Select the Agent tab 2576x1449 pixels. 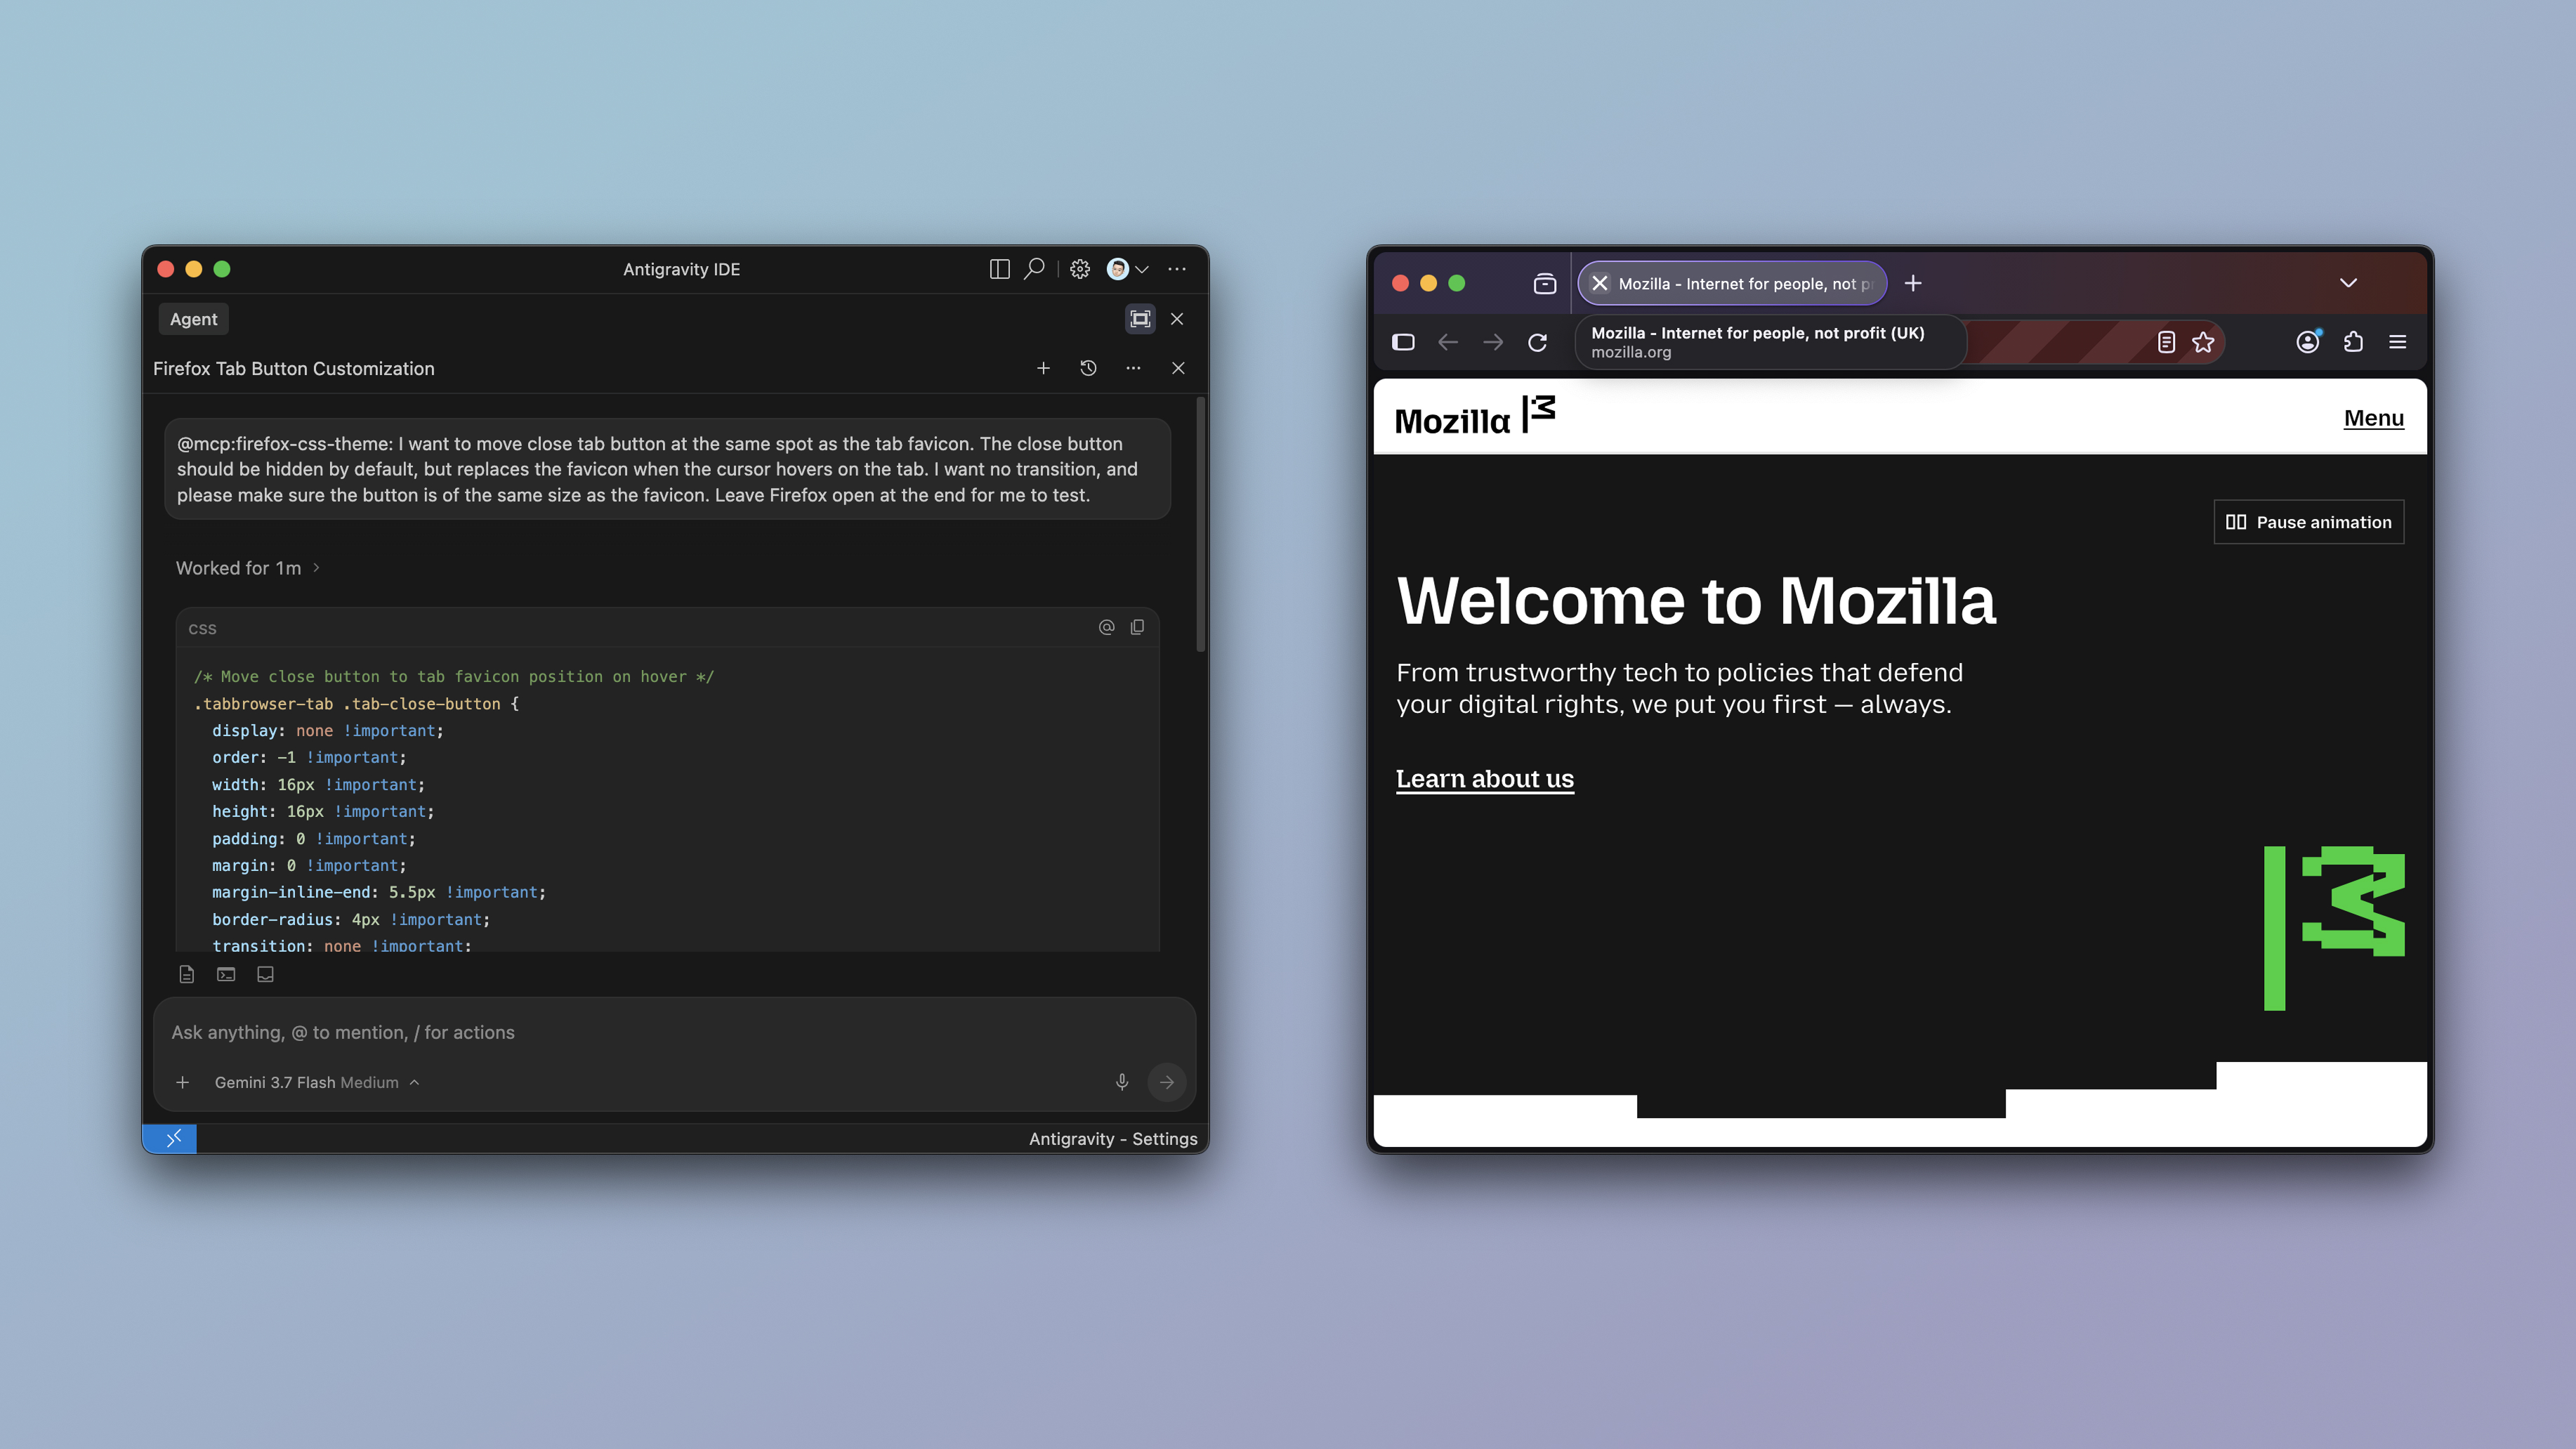pyautogui.click(x=193, y=319)
